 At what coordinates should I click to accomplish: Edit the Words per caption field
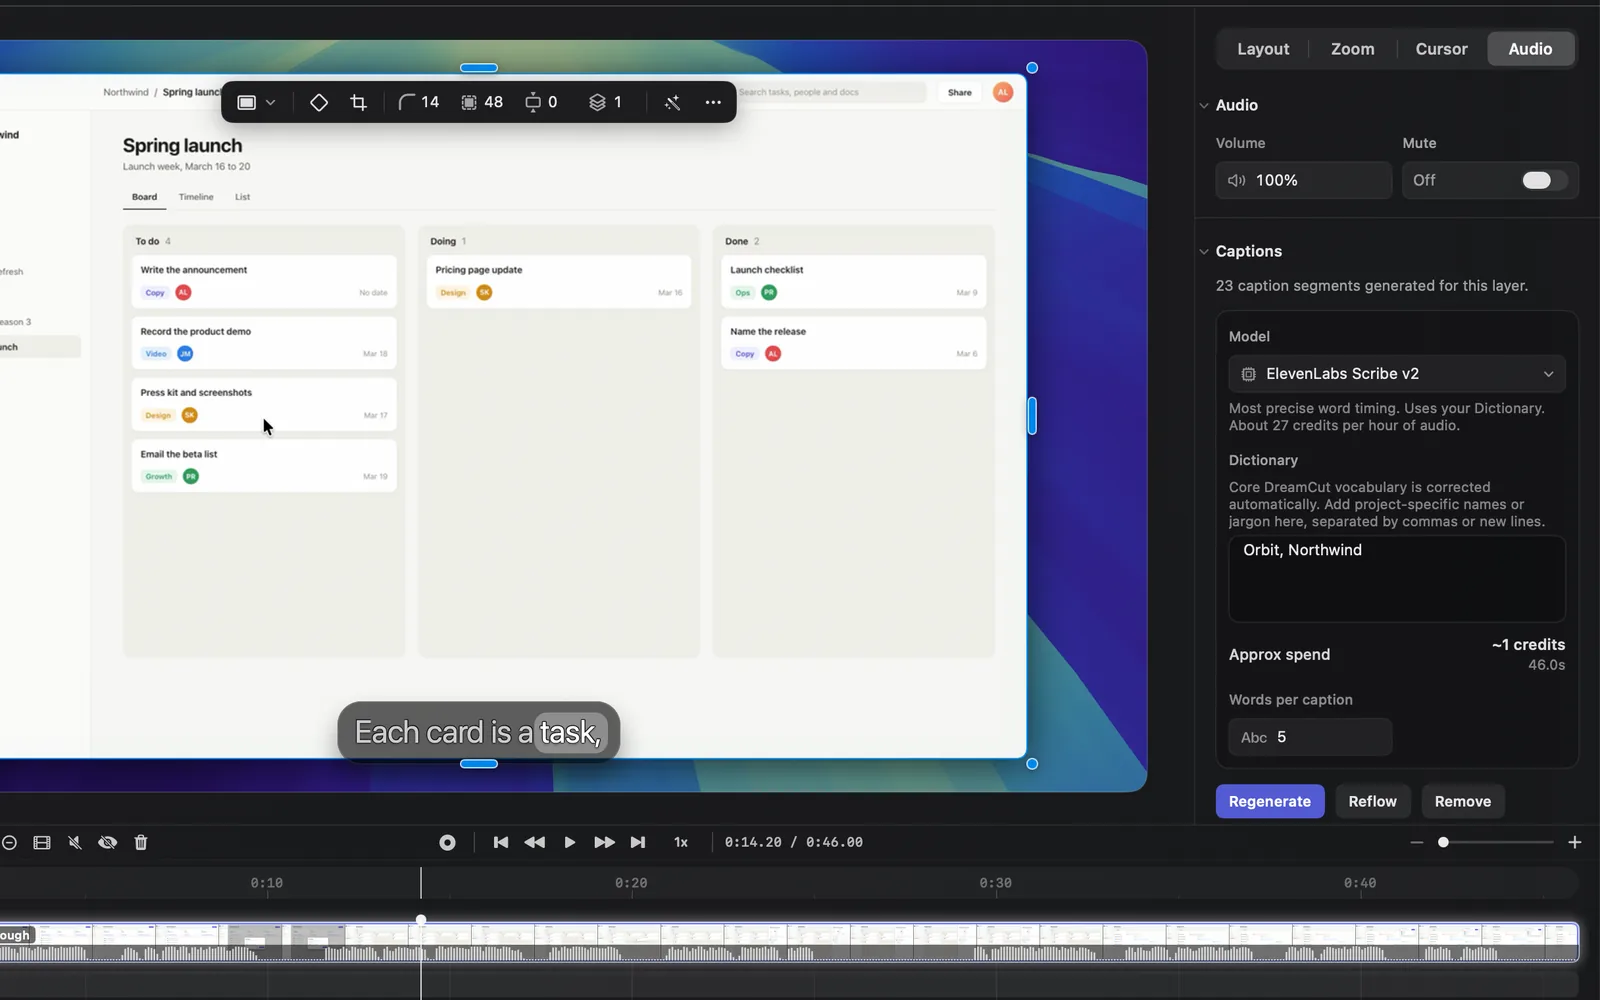(x=1310, y=737)
